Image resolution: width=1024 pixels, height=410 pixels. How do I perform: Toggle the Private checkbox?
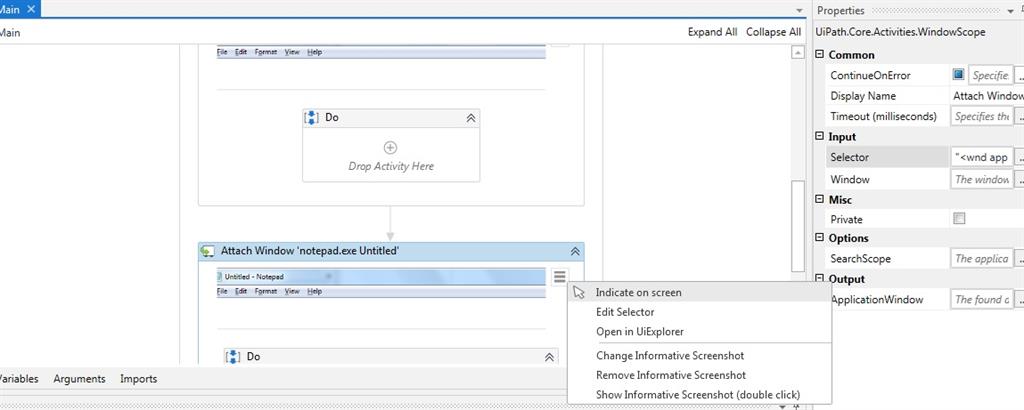coord(959,219)
